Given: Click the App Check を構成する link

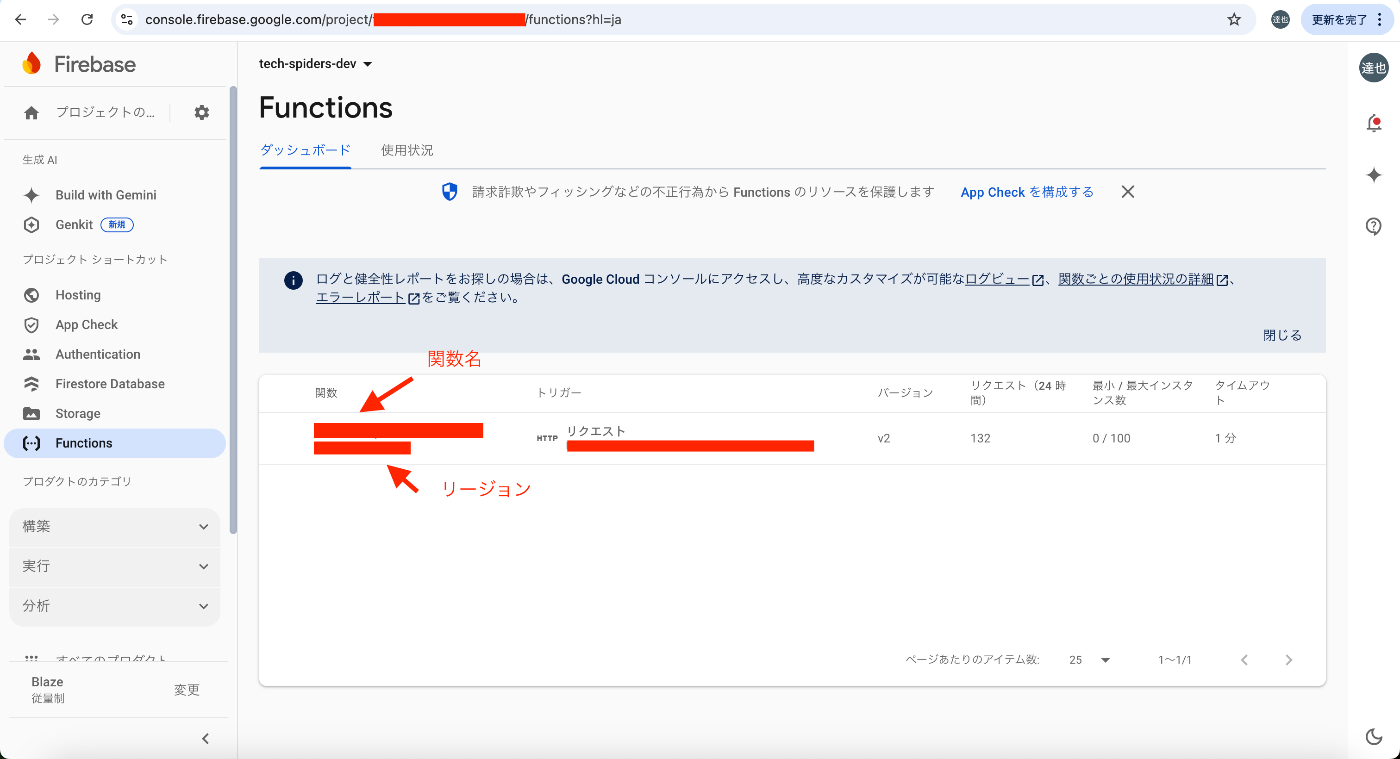Looking at the screenshot, I should [x=1027, y=192].
